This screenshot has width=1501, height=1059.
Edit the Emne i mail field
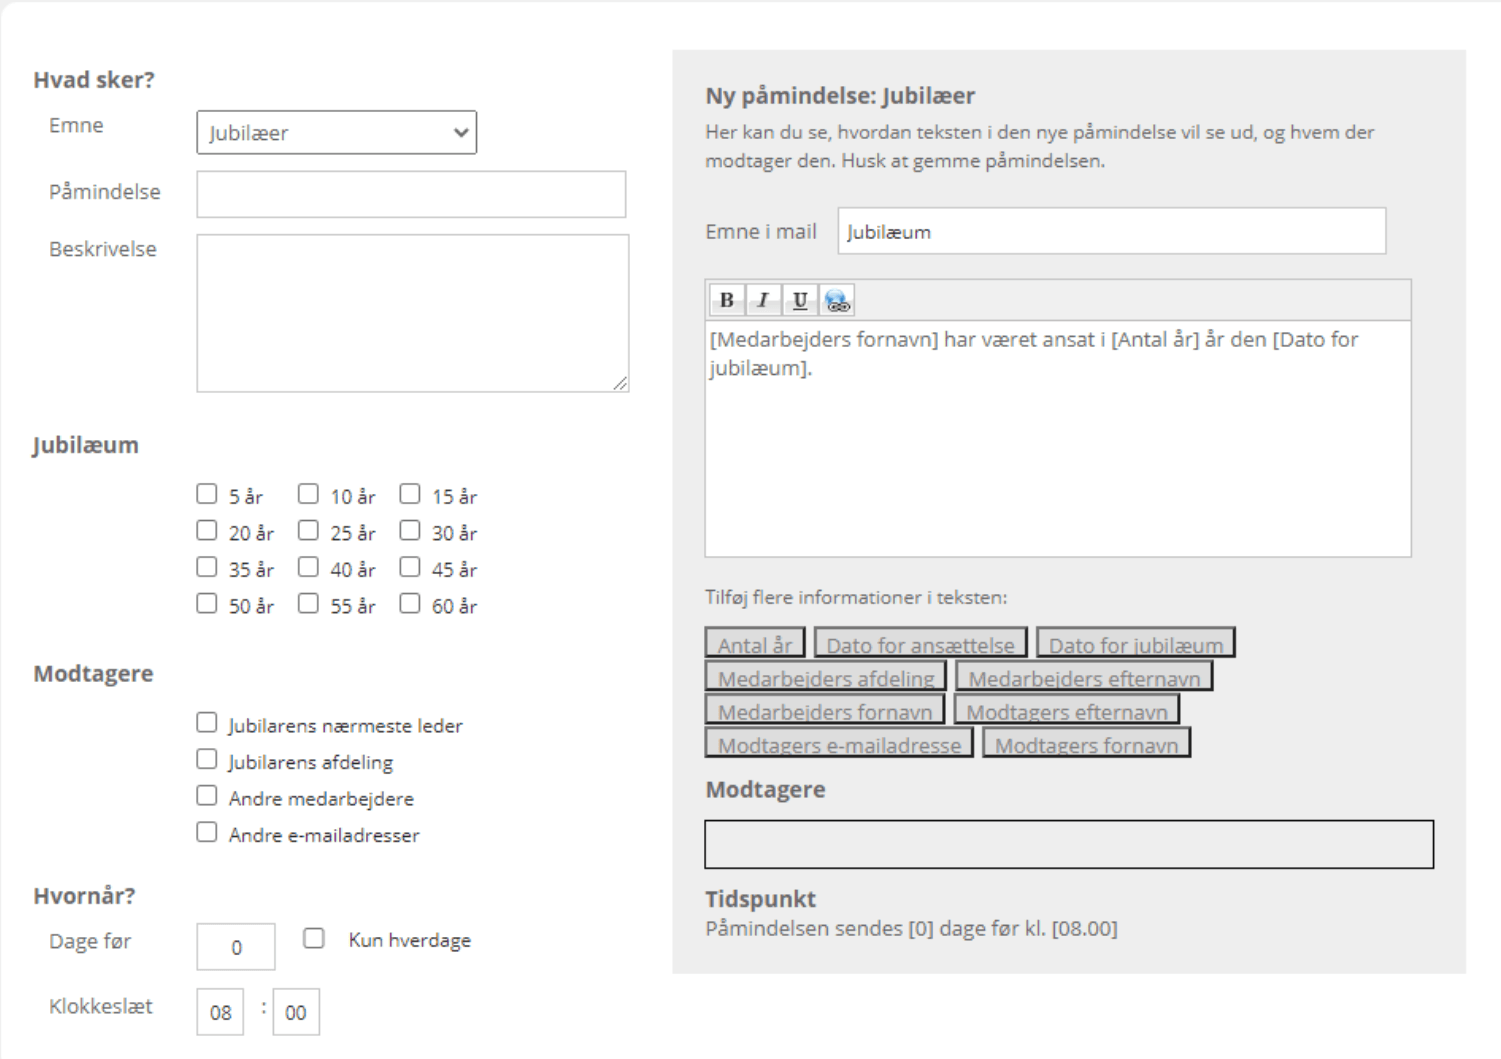[x=1111, y=232]
